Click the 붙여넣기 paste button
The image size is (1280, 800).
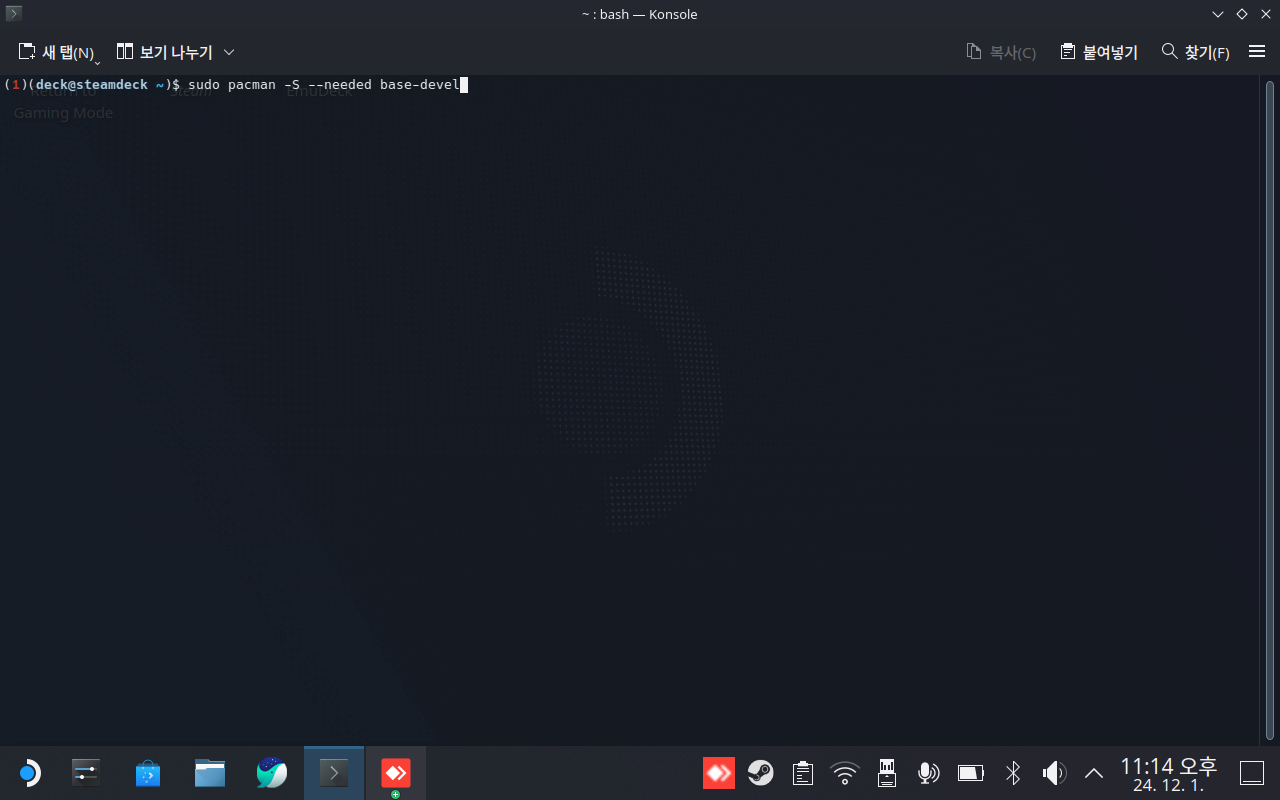(x=1099, y=52)
